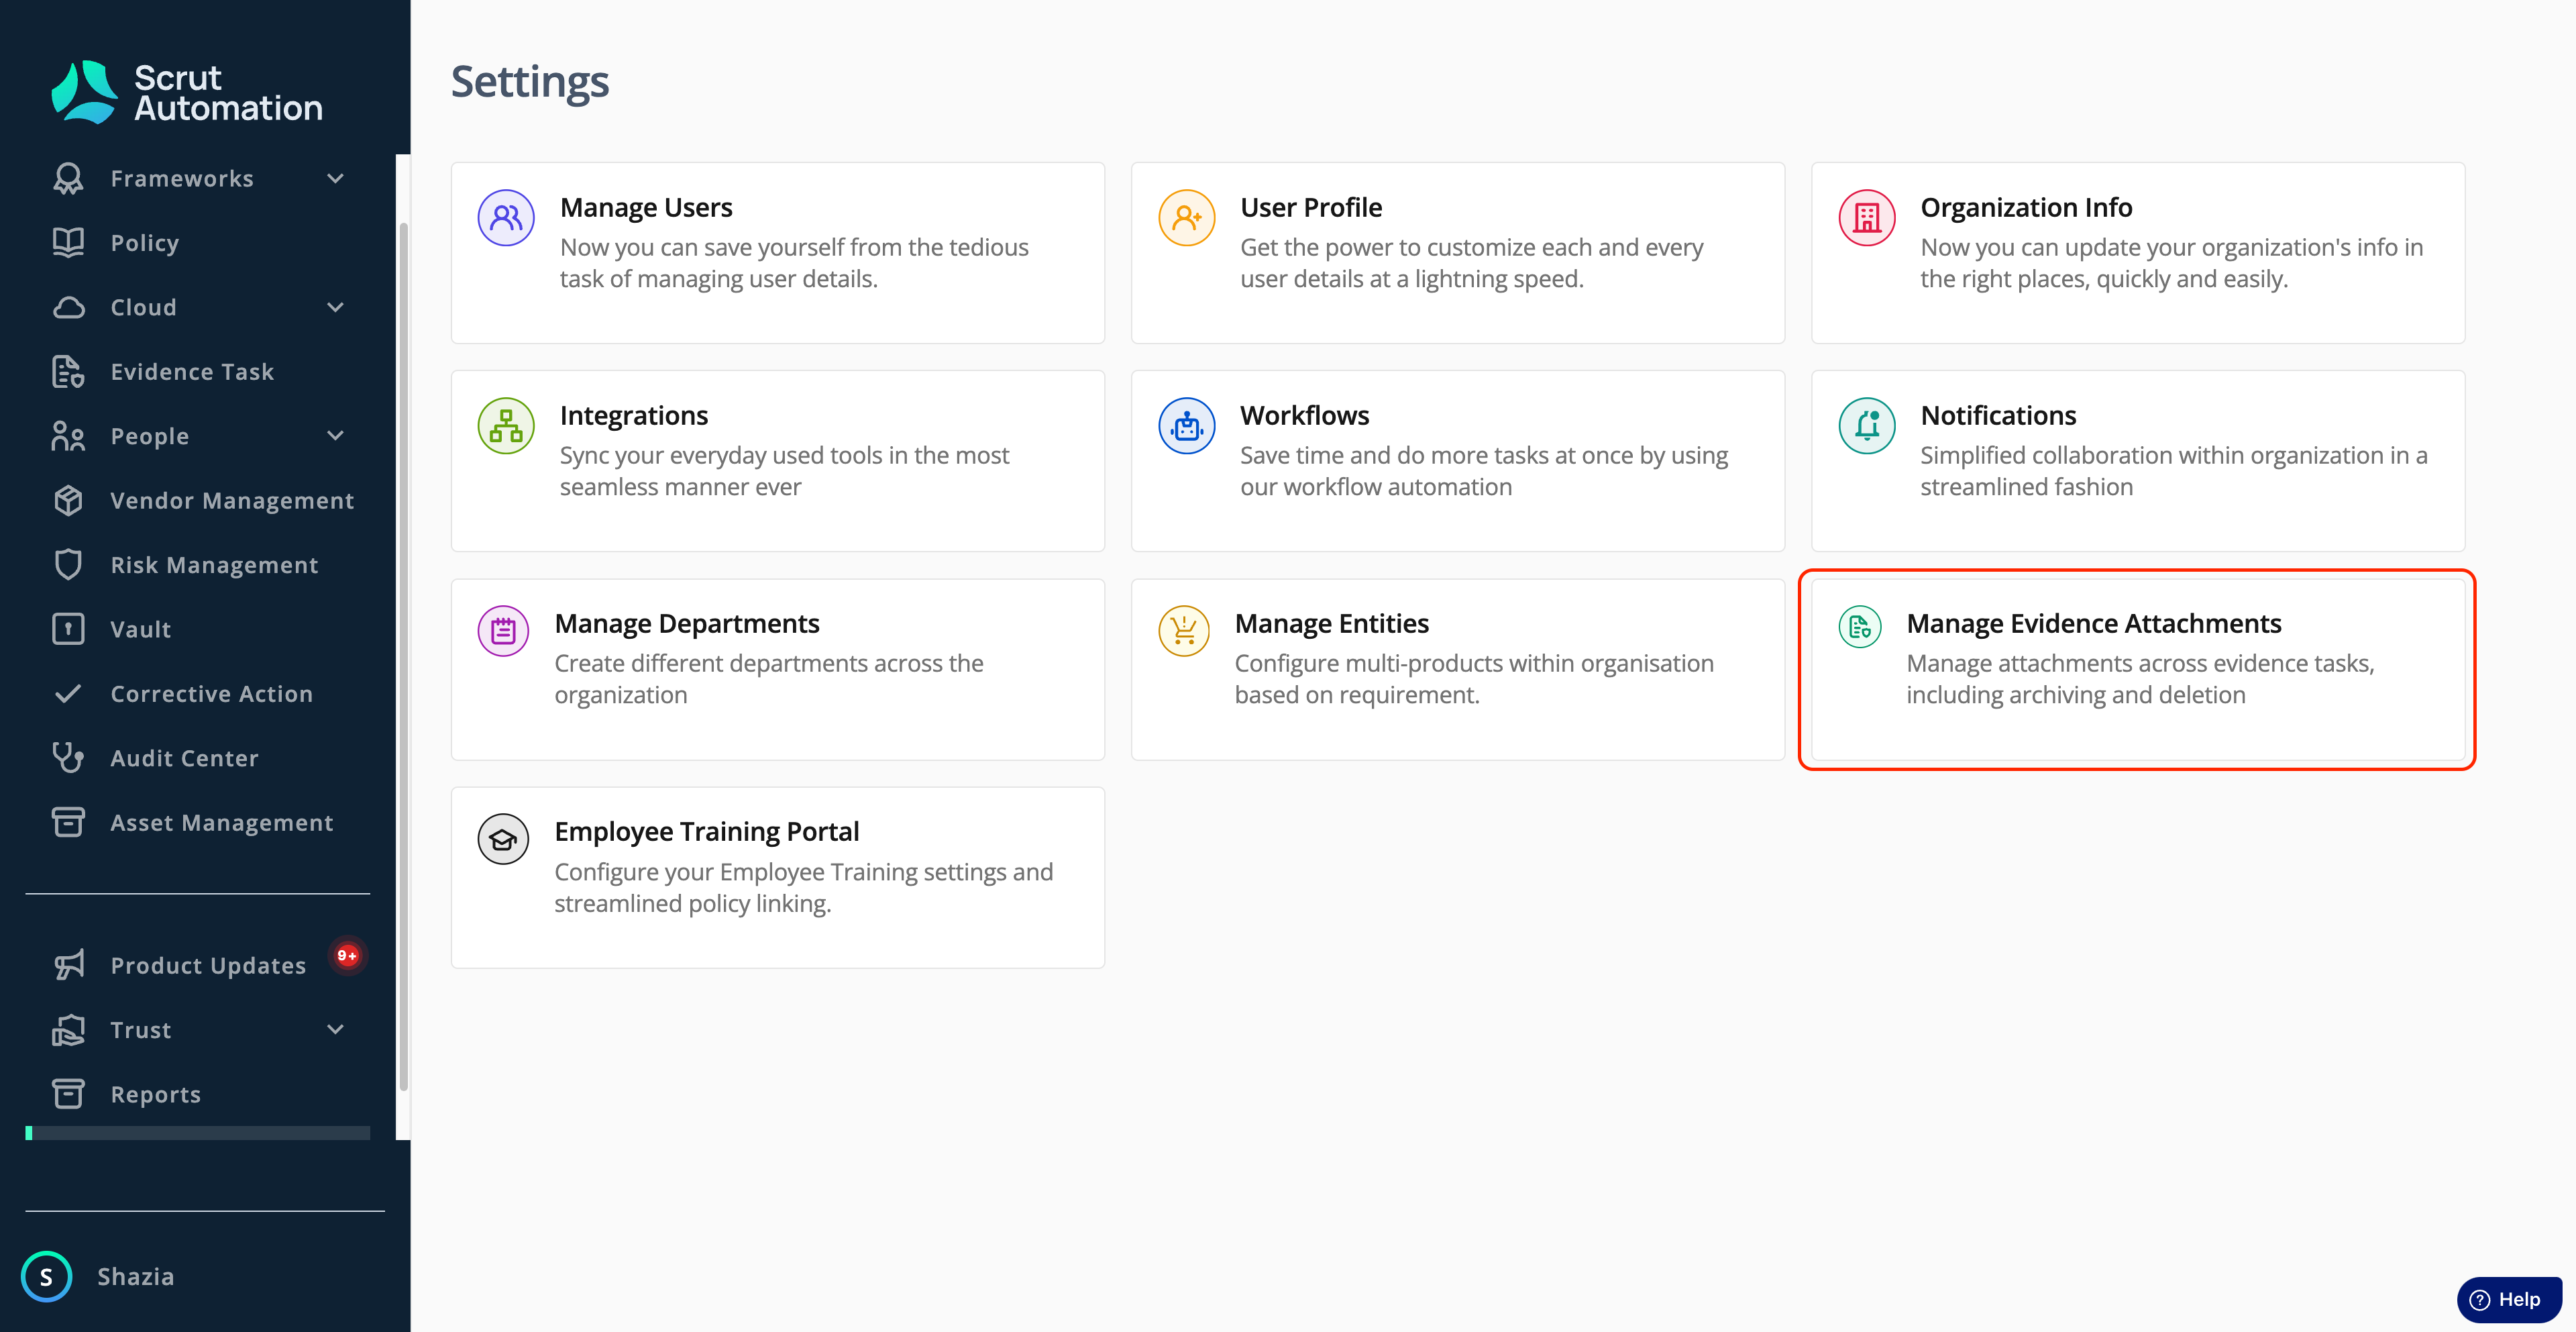This screenshot has width=2576, height=1332.
Task: Open Manage Entities card title
Action: (1331, 623)
